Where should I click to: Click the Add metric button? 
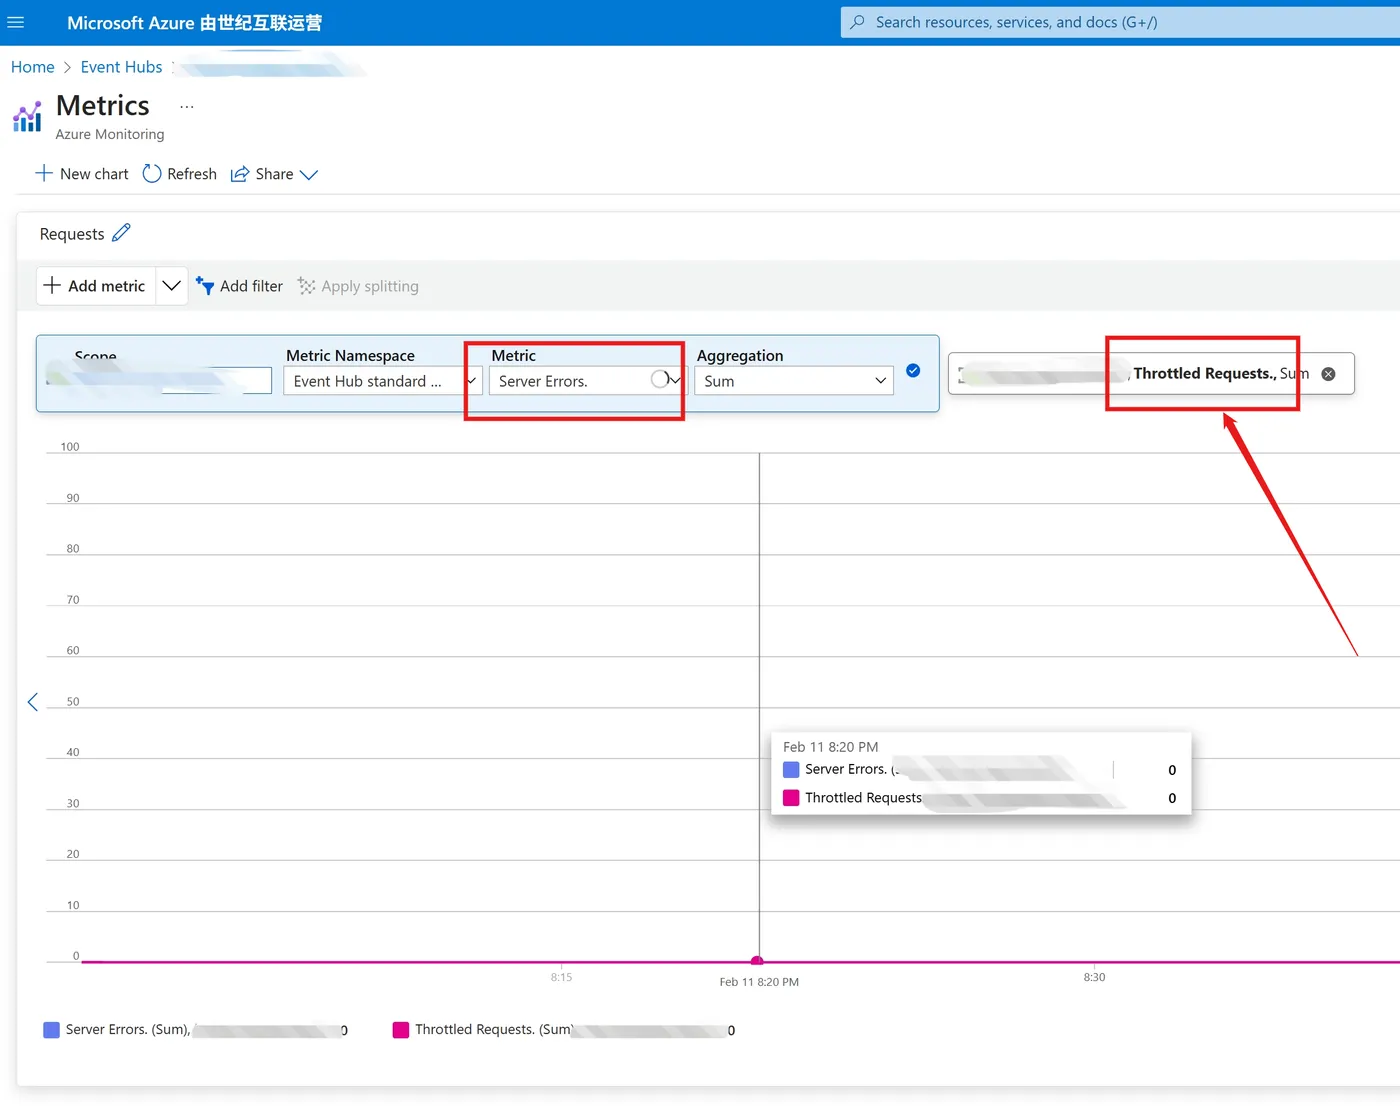click(96, 286)
